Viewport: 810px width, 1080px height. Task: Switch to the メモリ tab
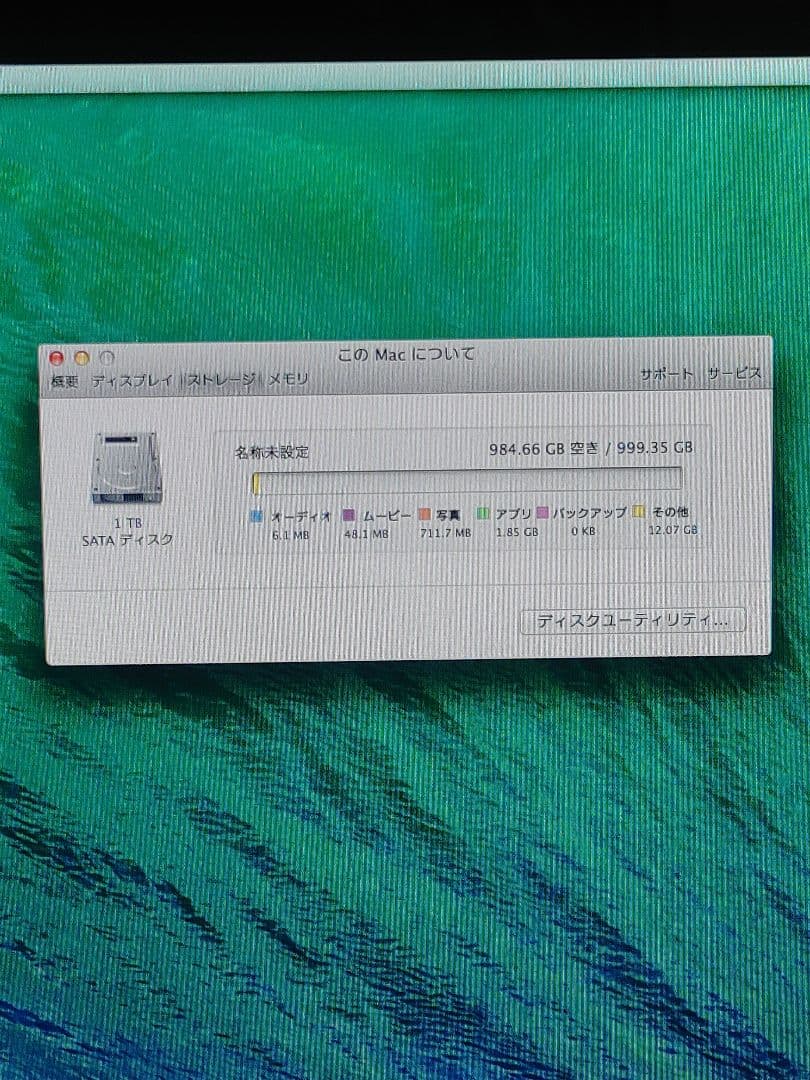tap(285, 379)
